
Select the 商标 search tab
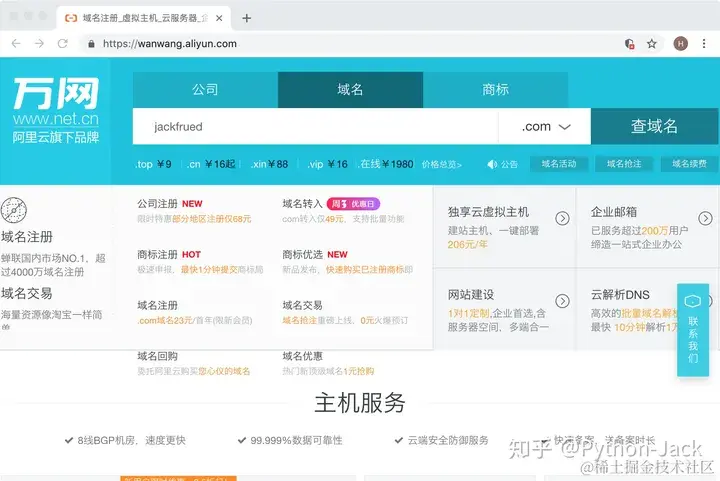click(495, 89)
